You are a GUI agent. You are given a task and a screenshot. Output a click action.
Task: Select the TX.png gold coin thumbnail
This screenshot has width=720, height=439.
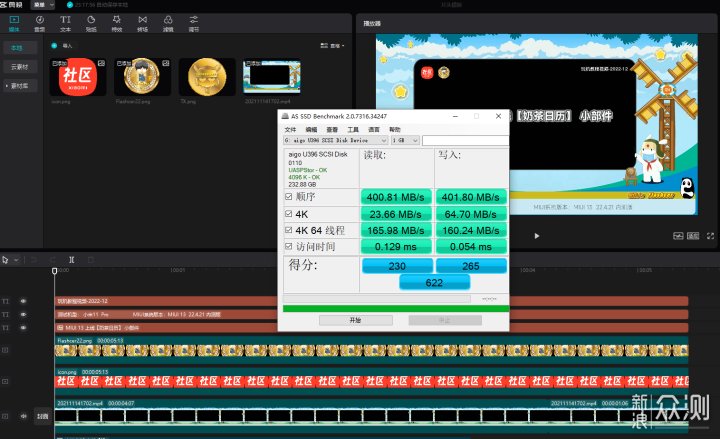coord(207,77)
